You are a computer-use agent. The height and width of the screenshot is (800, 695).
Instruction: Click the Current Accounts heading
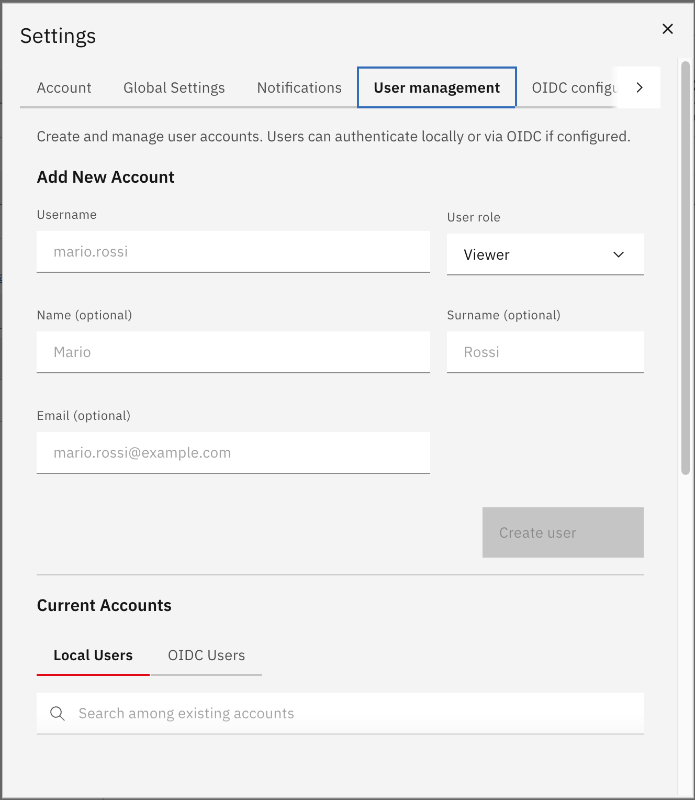104,605
